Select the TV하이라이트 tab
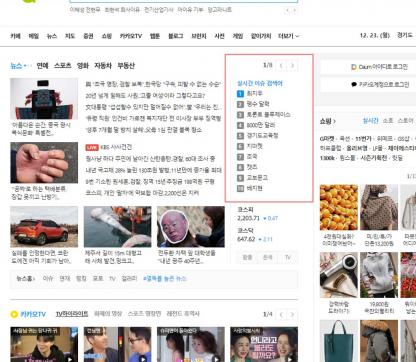 (x=72, y=314)
